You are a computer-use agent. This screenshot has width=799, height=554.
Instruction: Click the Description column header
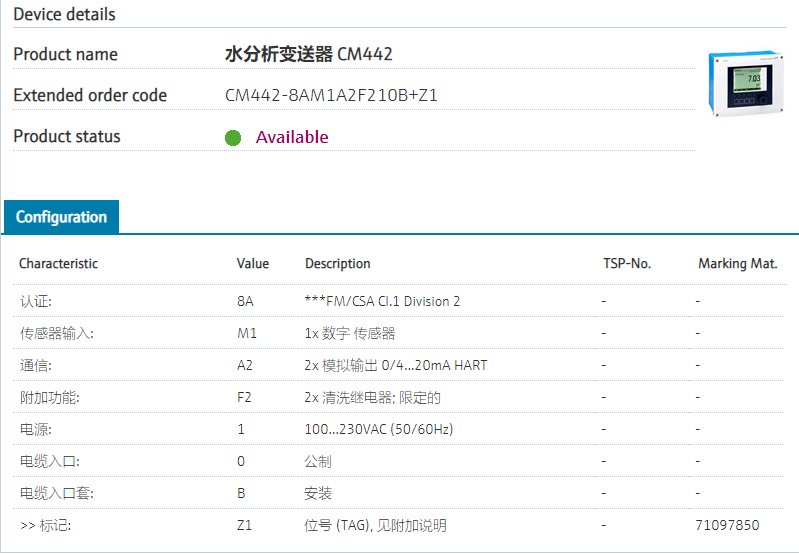click(x=337, y=264)
